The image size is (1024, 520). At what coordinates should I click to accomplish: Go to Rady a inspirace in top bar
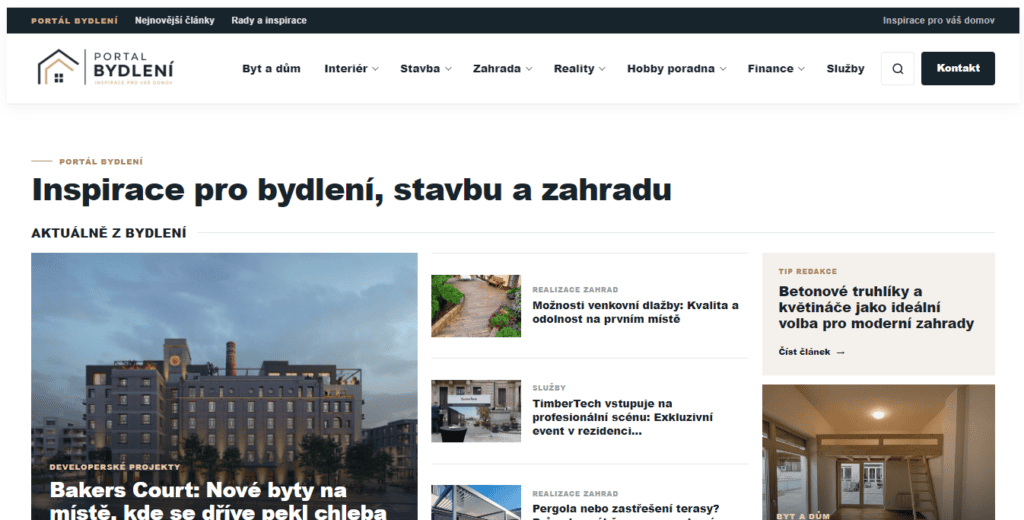(269, 20)
